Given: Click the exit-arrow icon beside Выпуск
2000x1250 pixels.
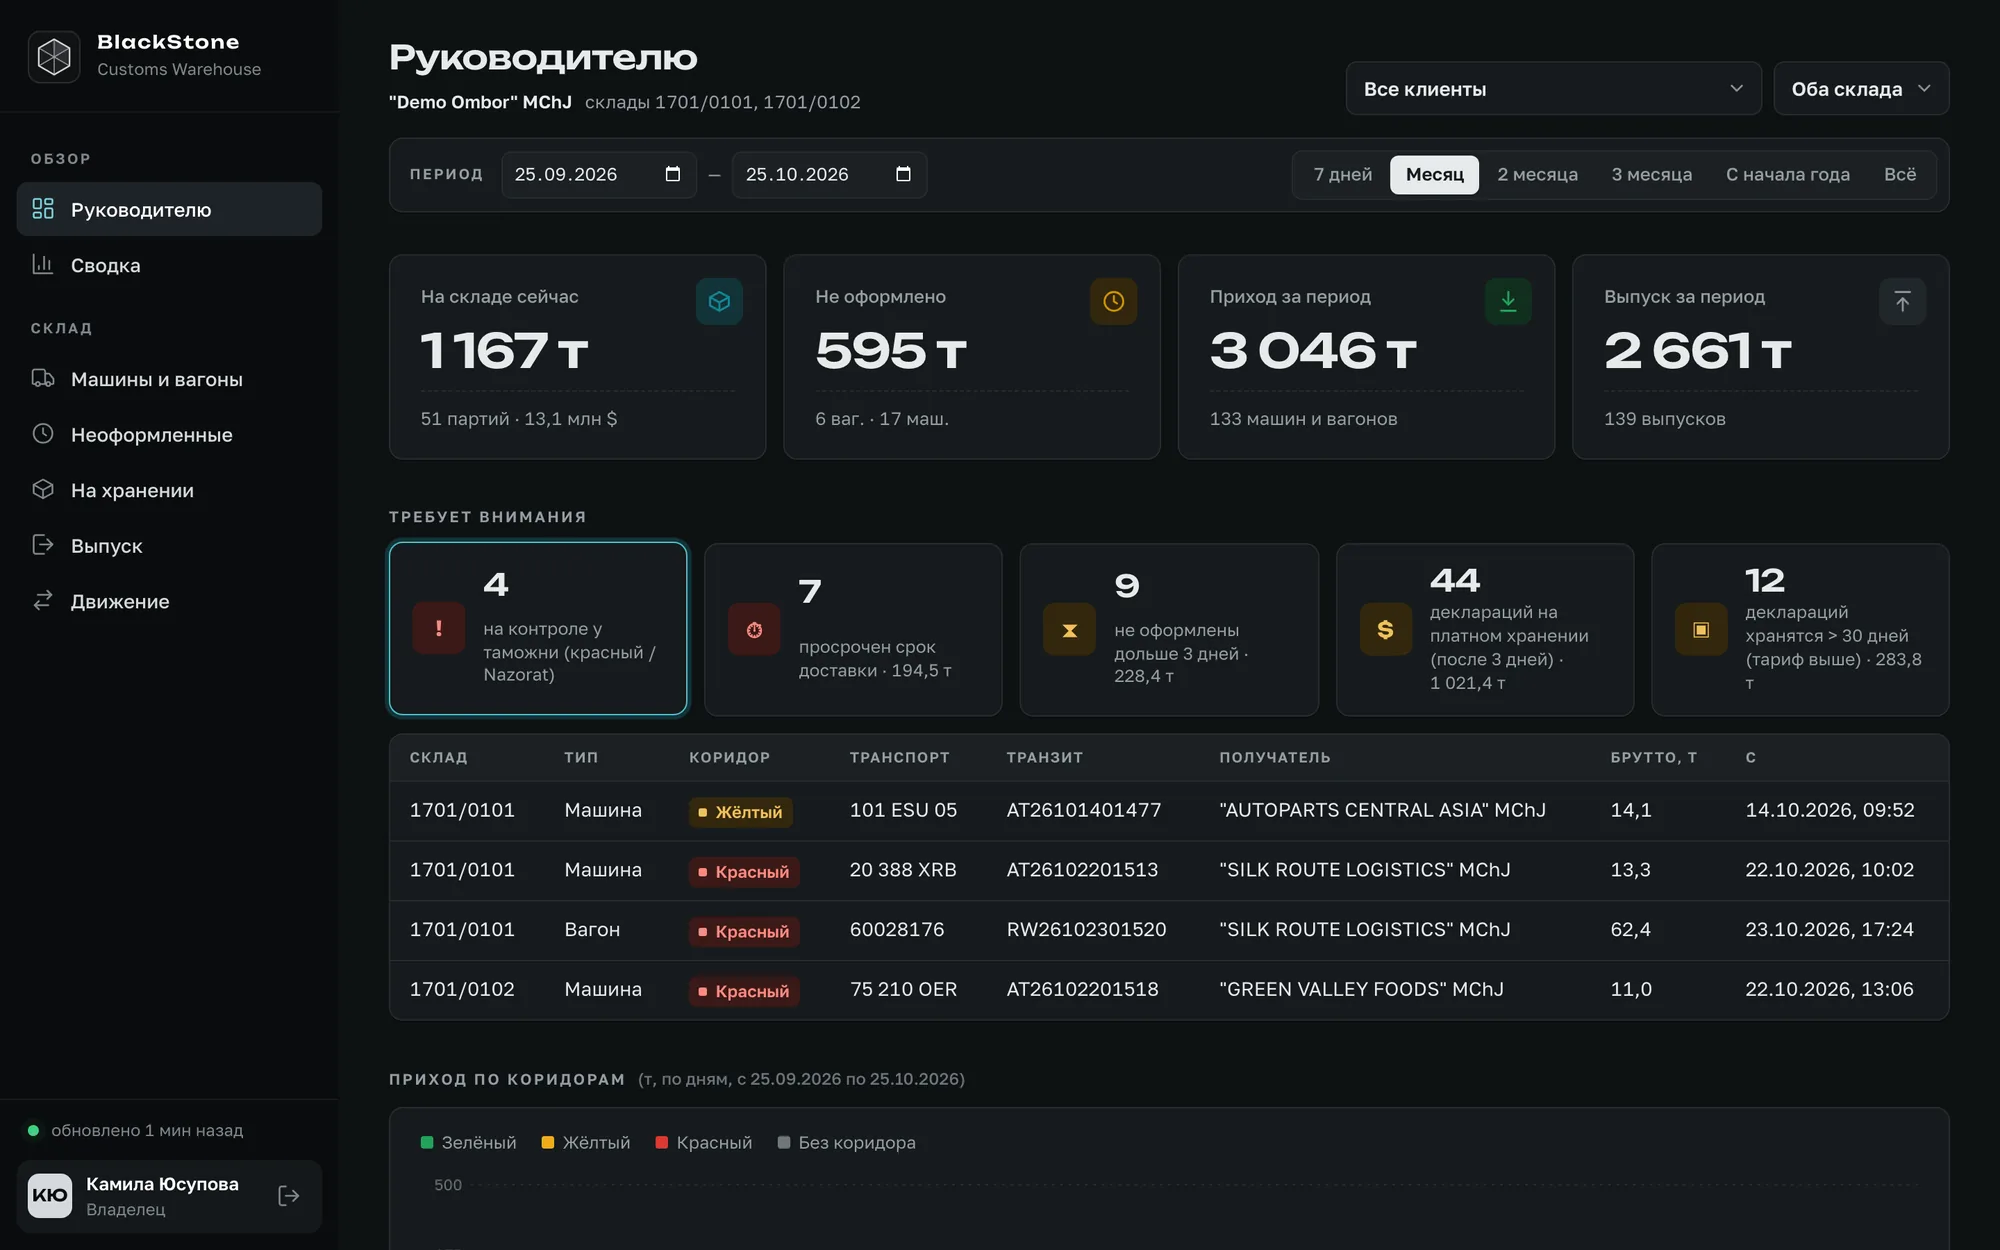Looking at the screenshot, I should point(43,545).
